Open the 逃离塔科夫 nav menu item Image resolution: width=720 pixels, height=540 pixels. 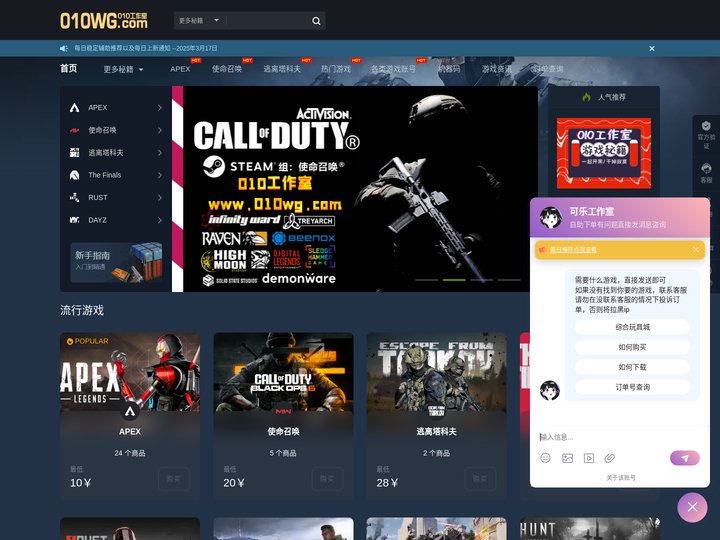click(282, 69)
